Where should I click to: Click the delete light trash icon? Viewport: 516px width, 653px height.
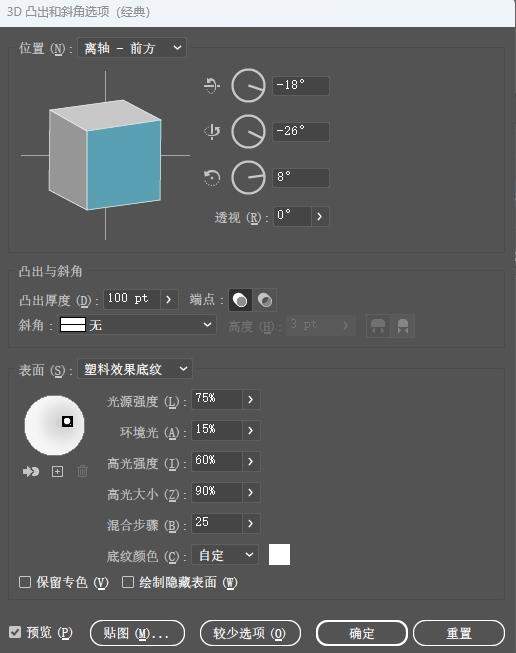click(x=82, y=471)
